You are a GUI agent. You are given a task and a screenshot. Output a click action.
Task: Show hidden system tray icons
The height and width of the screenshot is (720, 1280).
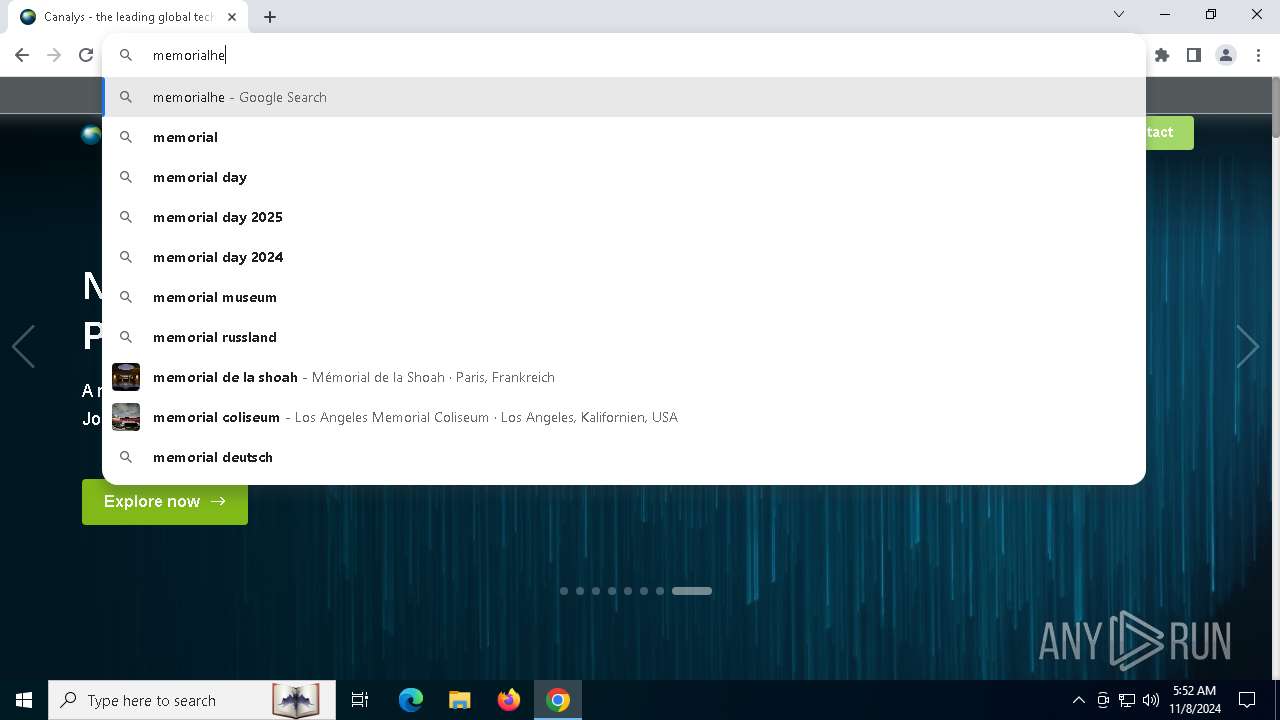[x=1078, y=700]
